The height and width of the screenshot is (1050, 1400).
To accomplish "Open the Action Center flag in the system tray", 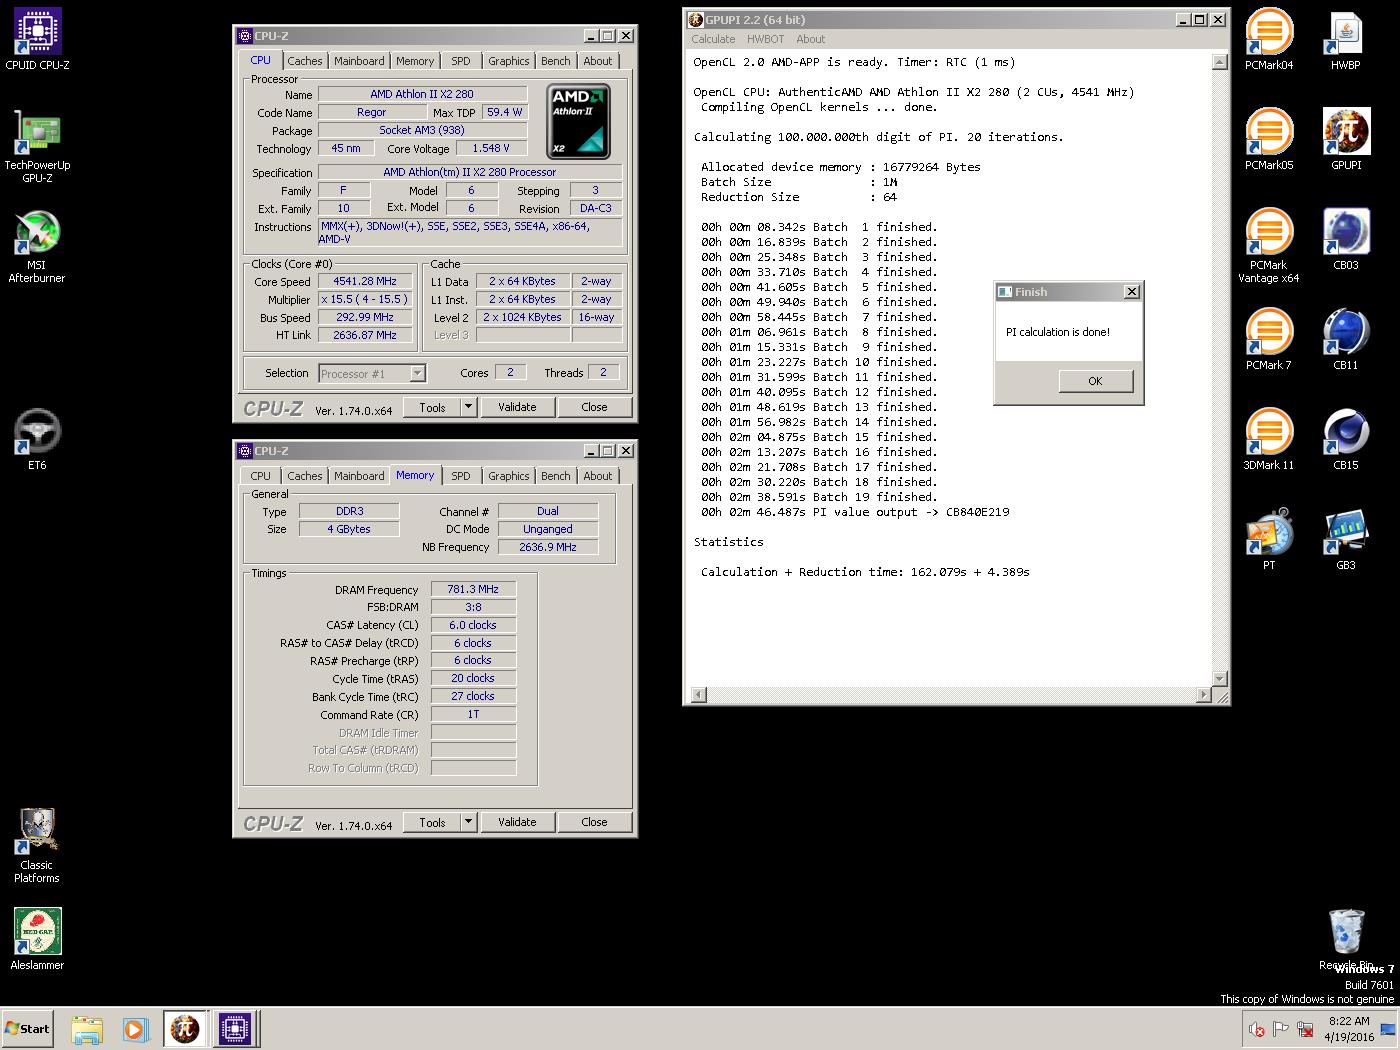I will [1281, 1029].
